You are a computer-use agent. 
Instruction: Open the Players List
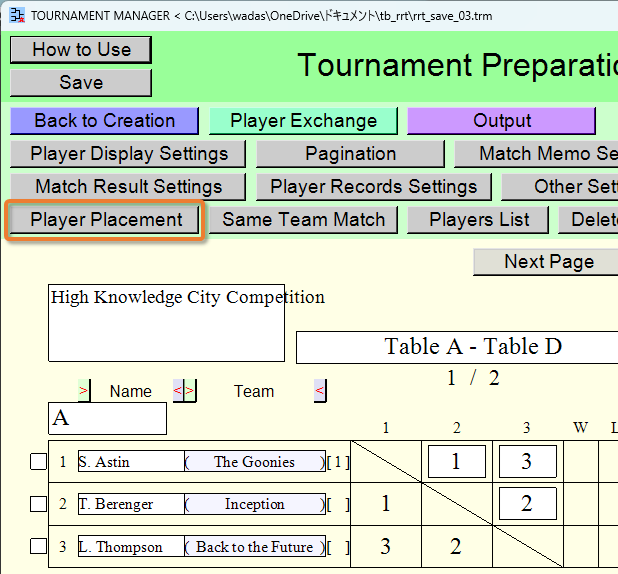click(x=478, y=220)
